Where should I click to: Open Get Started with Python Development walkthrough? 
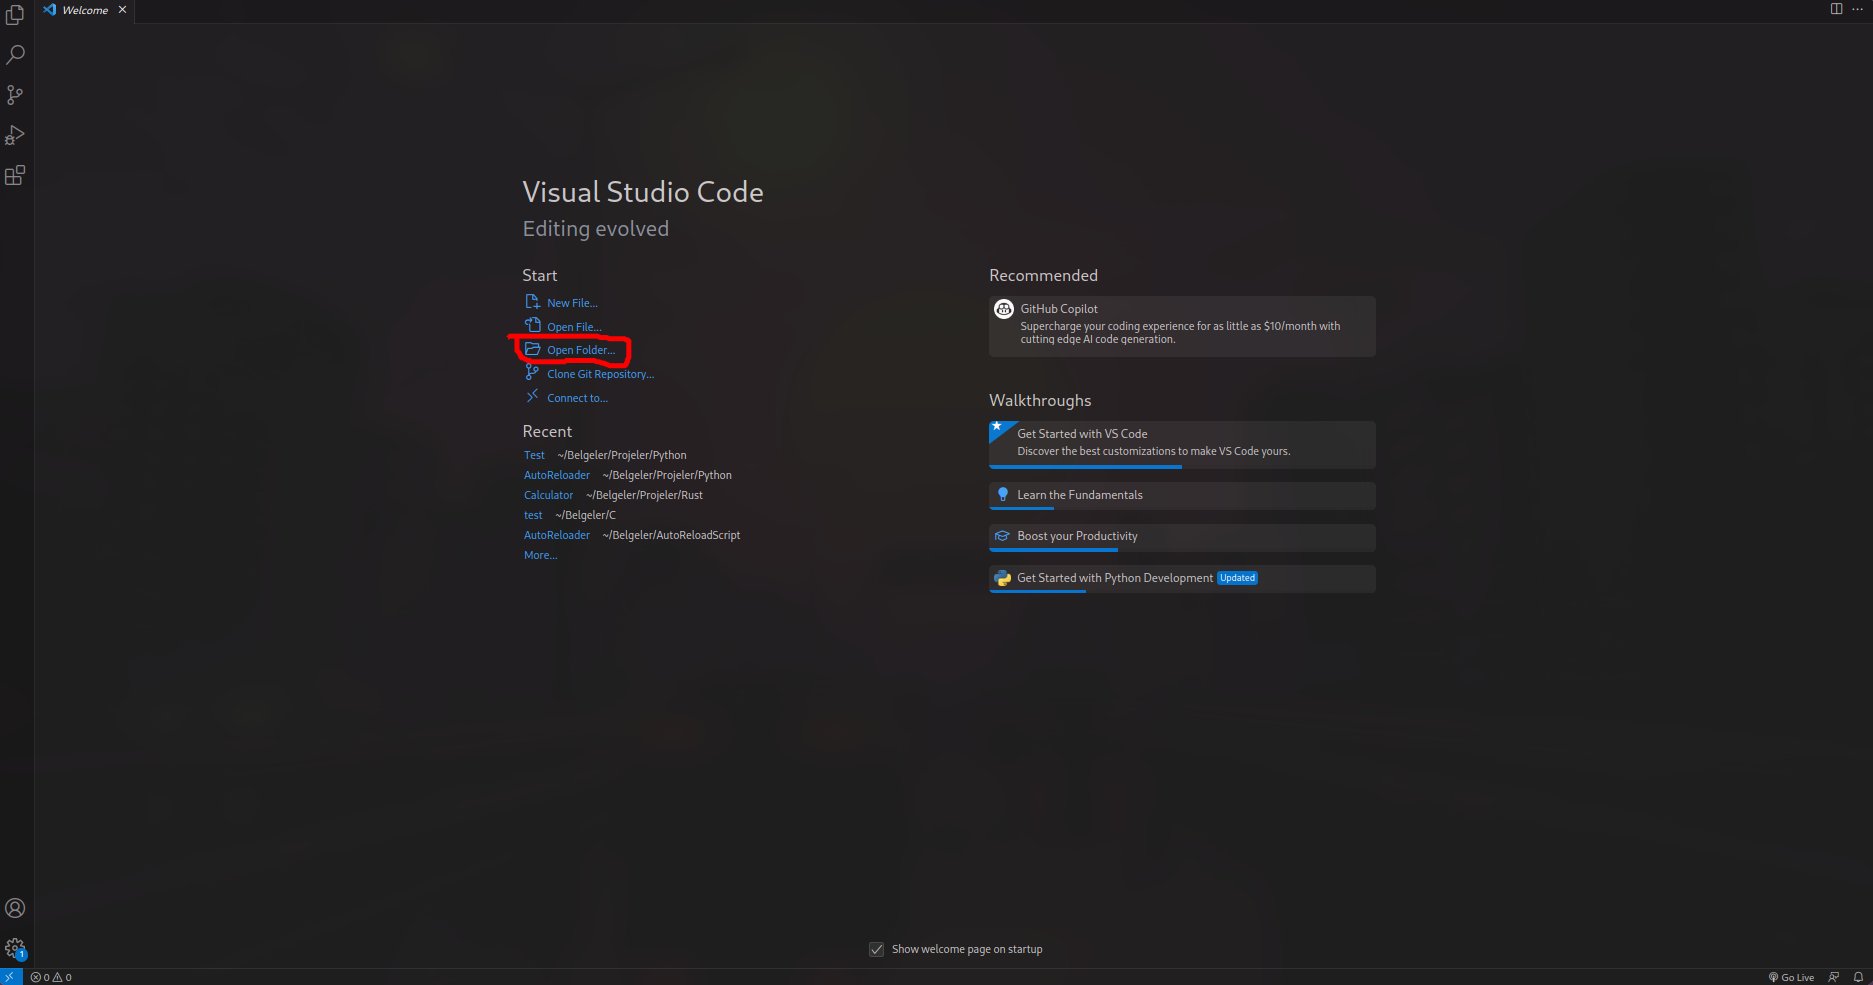(x=1182, y=579)
